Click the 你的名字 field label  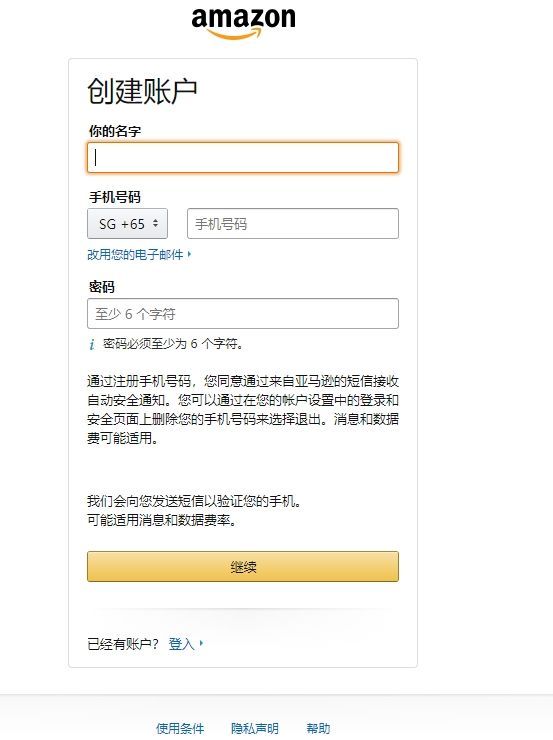[115, 131]
